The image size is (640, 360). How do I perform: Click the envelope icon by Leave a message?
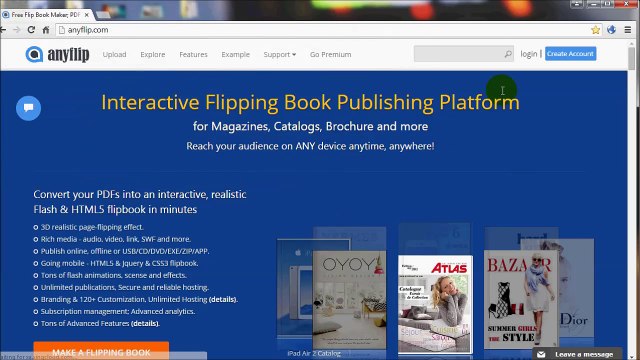pyautogui.click(x=541, y=354)
